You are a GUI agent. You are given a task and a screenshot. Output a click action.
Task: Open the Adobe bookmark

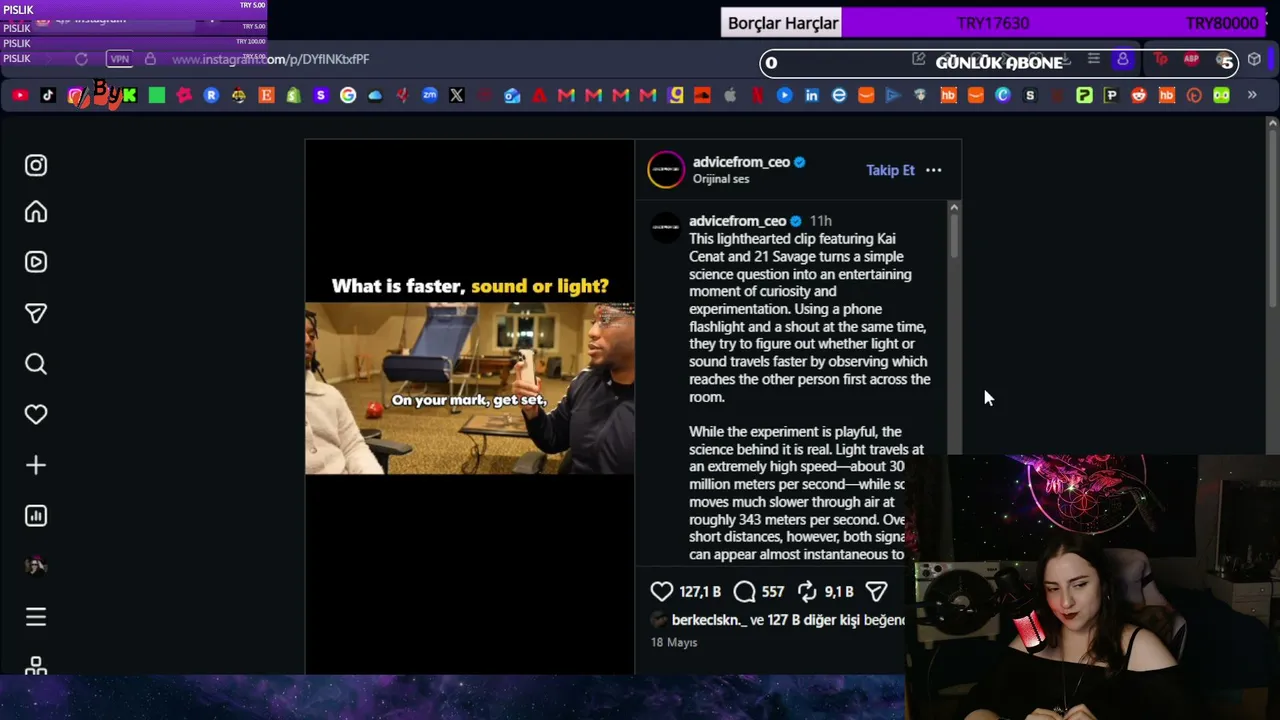click(539, 95)
